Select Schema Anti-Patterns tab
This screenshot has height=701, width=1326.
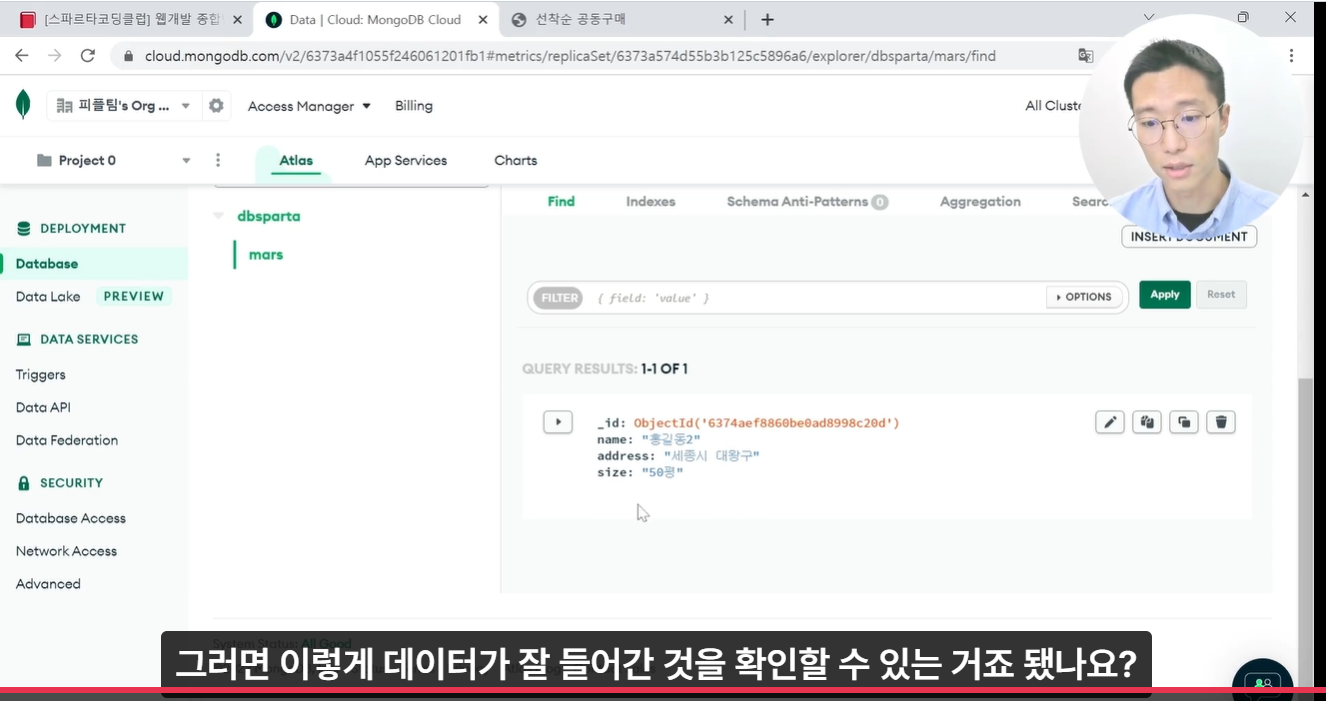pyautogui.click(x=807, y=201)
